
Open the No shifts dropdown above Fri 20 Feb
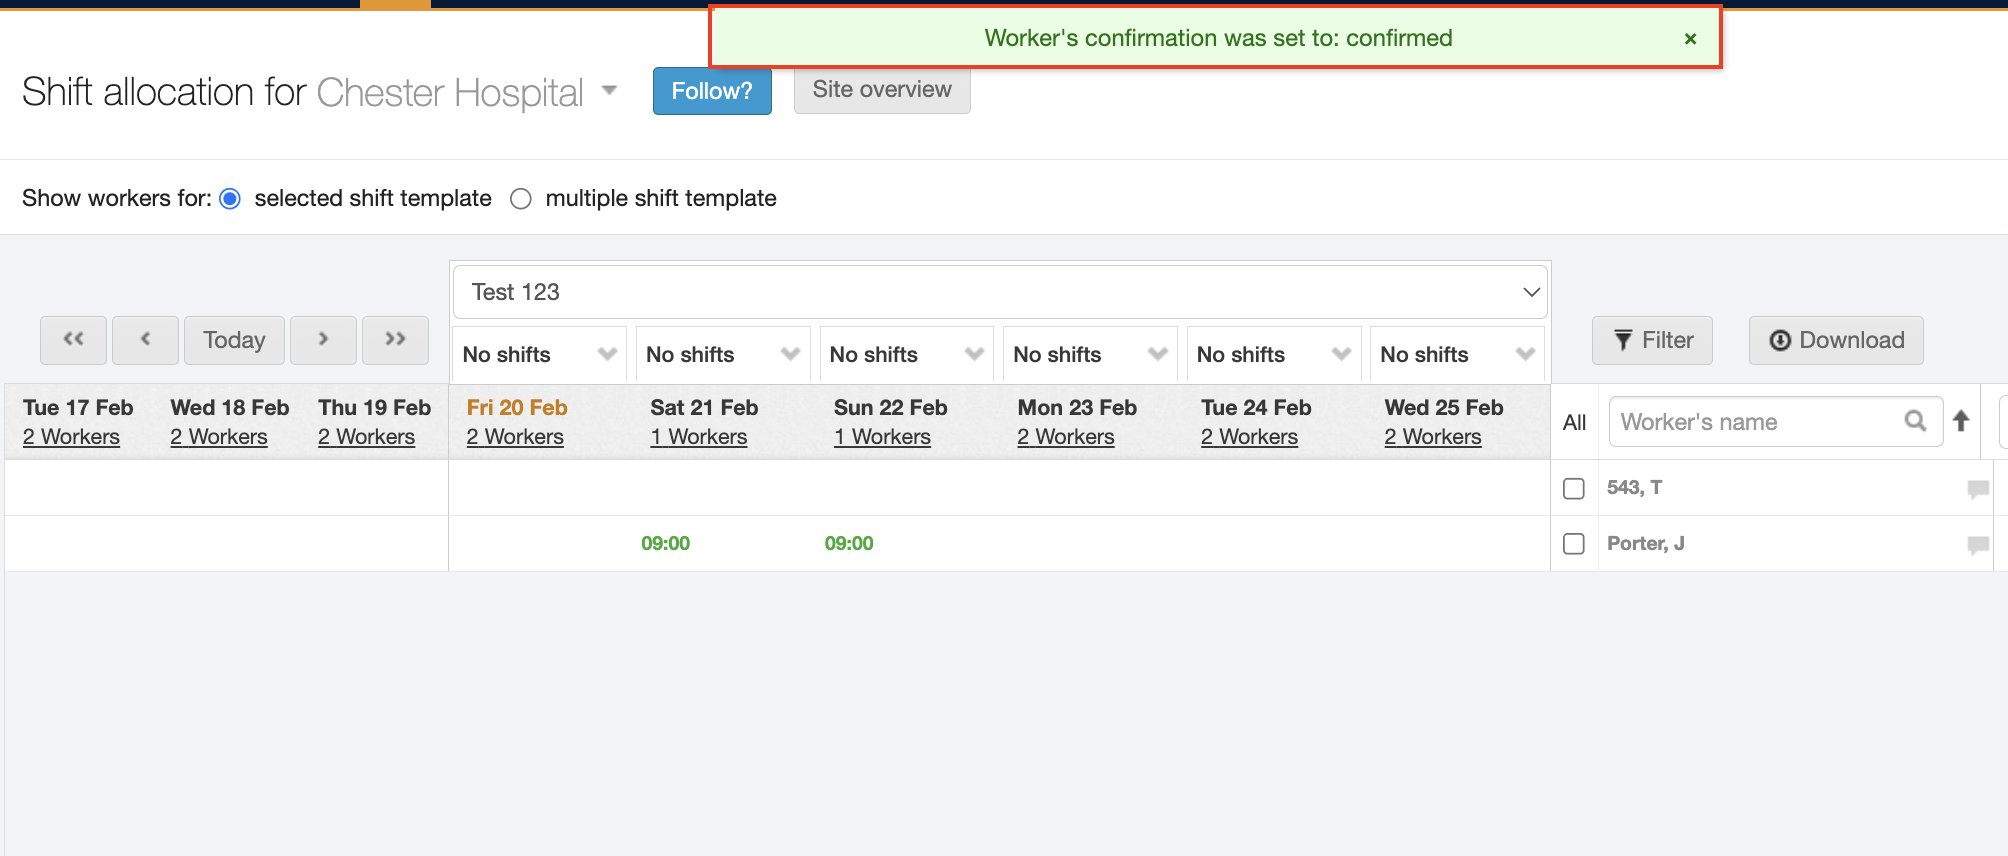click(x=538, y=354)
